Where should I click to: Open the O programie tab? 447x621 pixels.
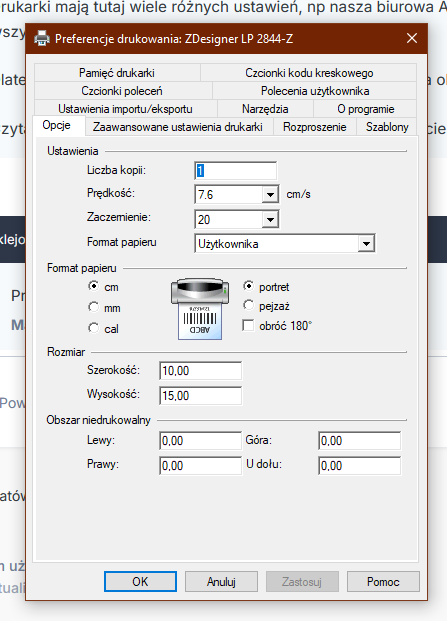pos(365,109)
